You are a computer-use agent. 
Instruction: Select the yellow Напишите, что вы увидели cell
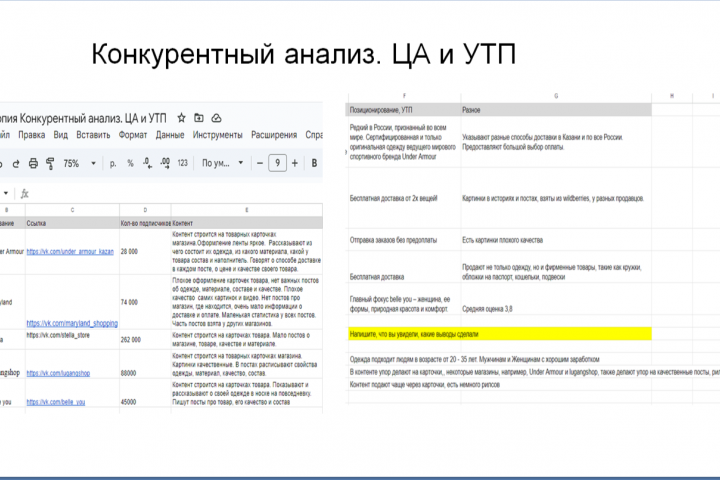(x=500, y=334)
